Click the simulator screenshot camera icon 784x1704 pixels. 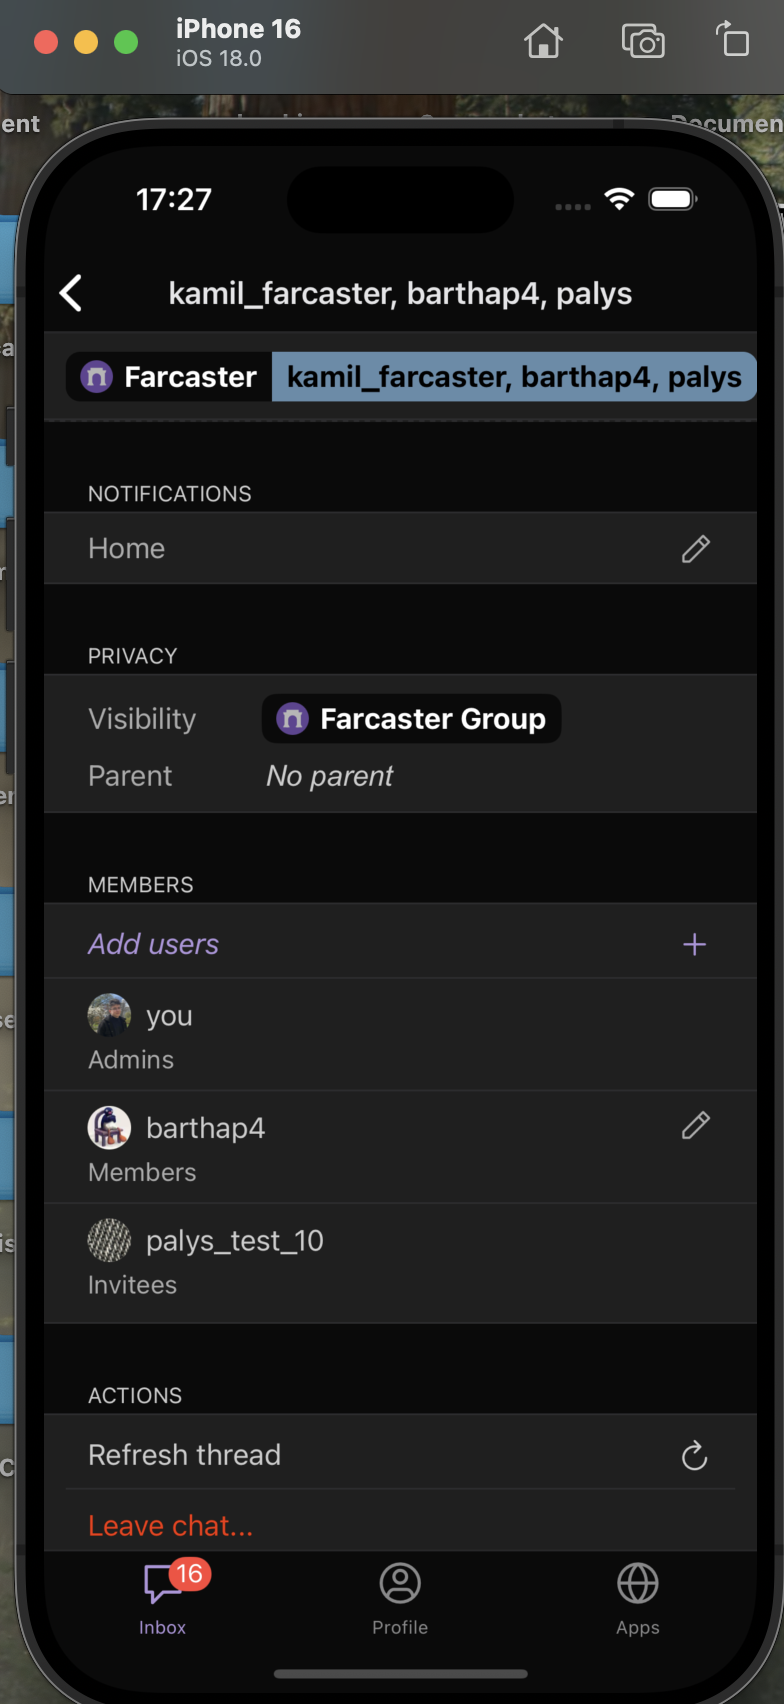click(x=643, y=42)
